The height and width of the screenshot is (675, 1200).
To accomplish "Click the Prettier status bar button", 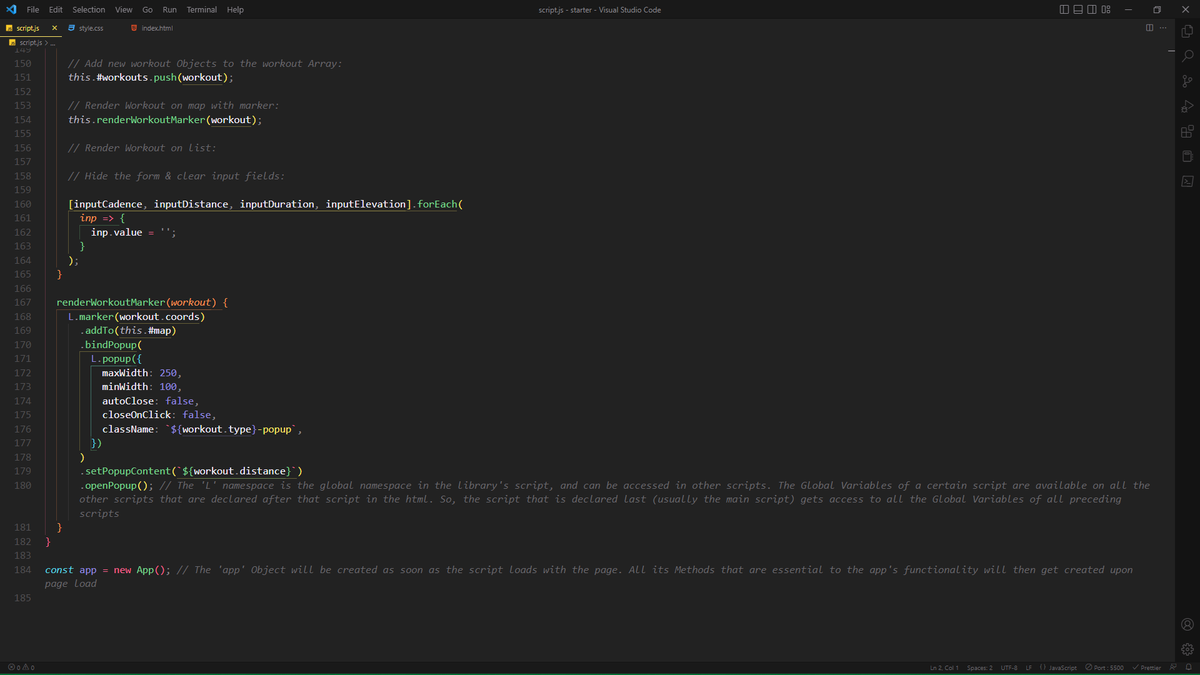I will 1148,667.
